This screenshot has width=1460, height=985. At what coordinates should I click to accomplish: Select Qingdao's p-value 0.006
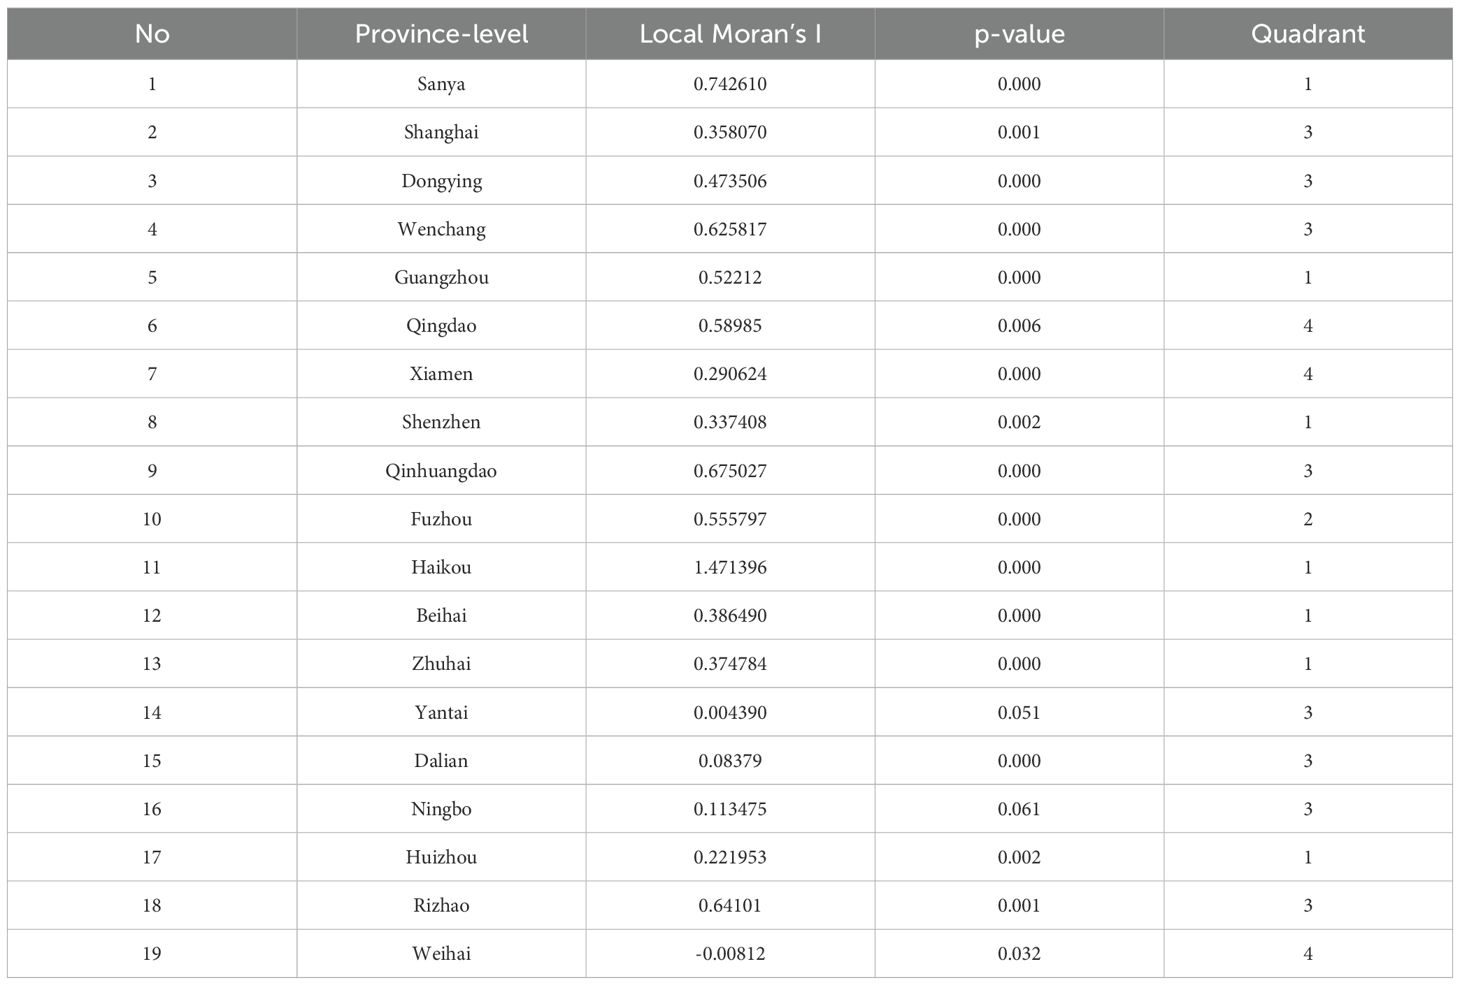pos(1019,326)
